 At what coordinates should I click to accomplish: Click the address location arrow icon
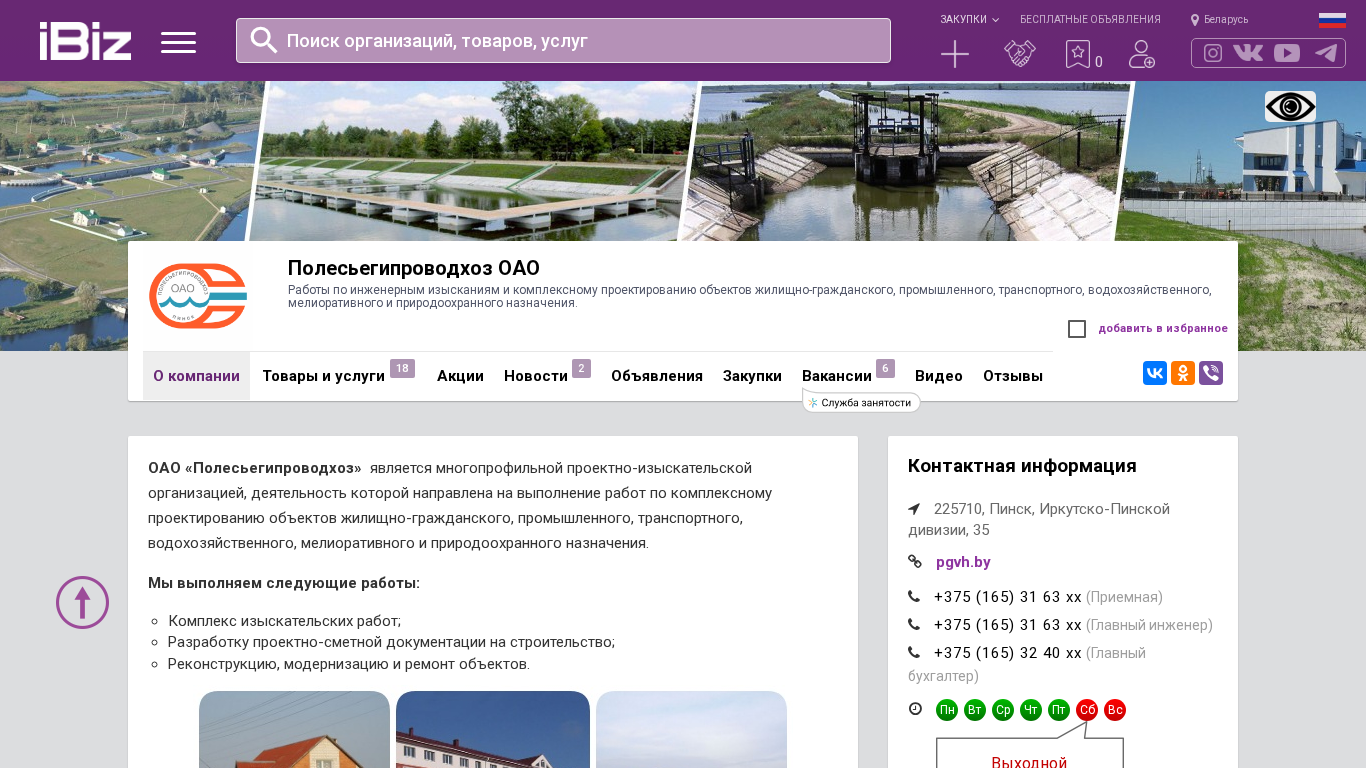coord(914,509)
